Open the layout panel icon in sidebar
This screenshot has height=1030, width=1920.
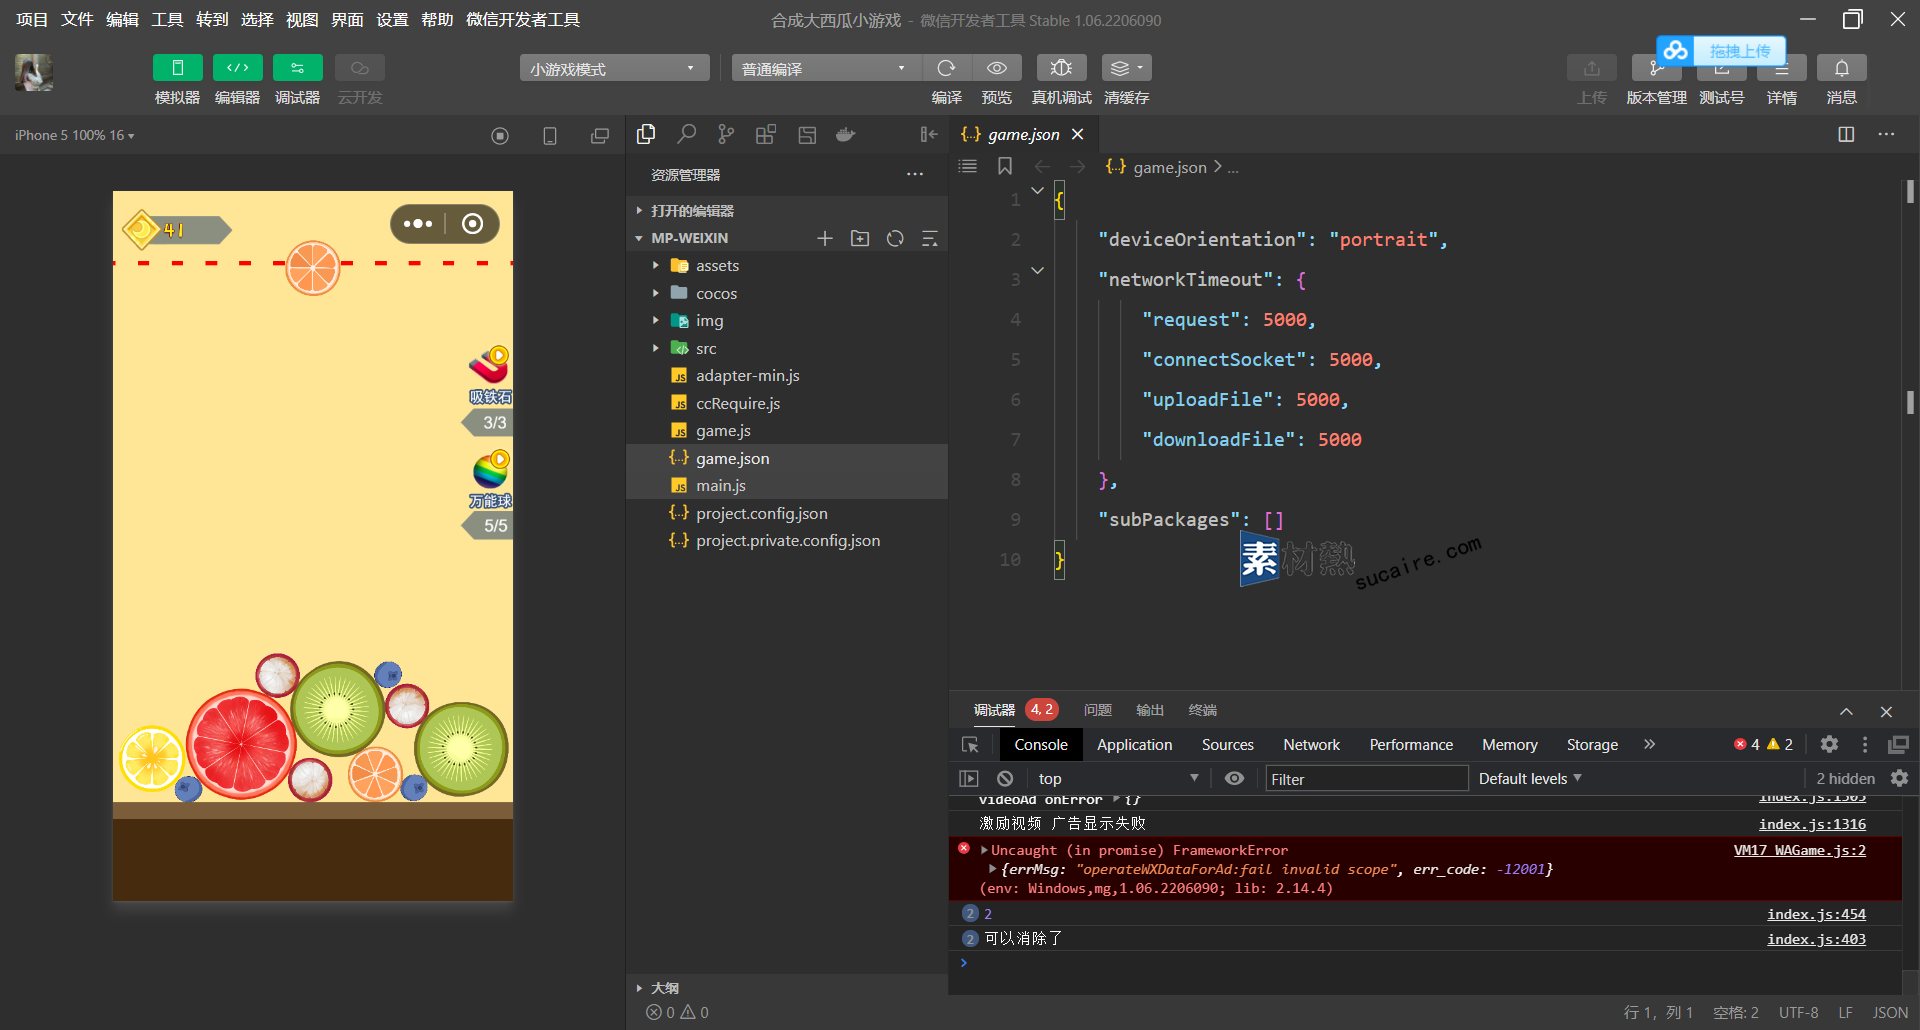pos(807,134)
